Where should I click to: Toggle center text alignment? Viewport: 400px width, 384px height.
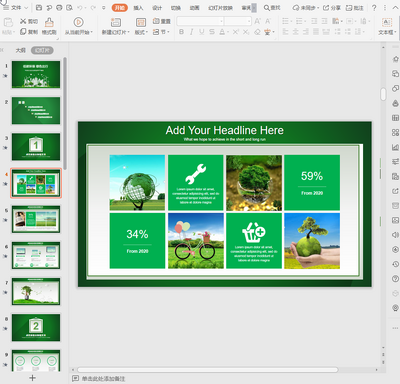295,32
